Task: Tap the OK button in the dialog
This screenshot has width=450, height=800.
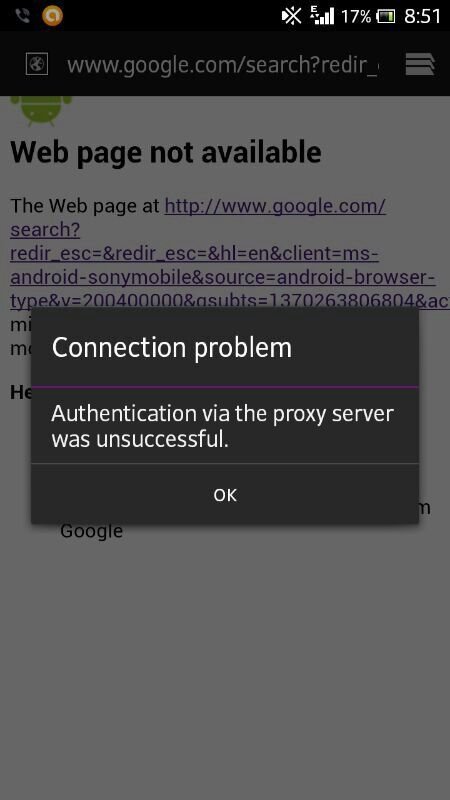Action: coord(225,494)
